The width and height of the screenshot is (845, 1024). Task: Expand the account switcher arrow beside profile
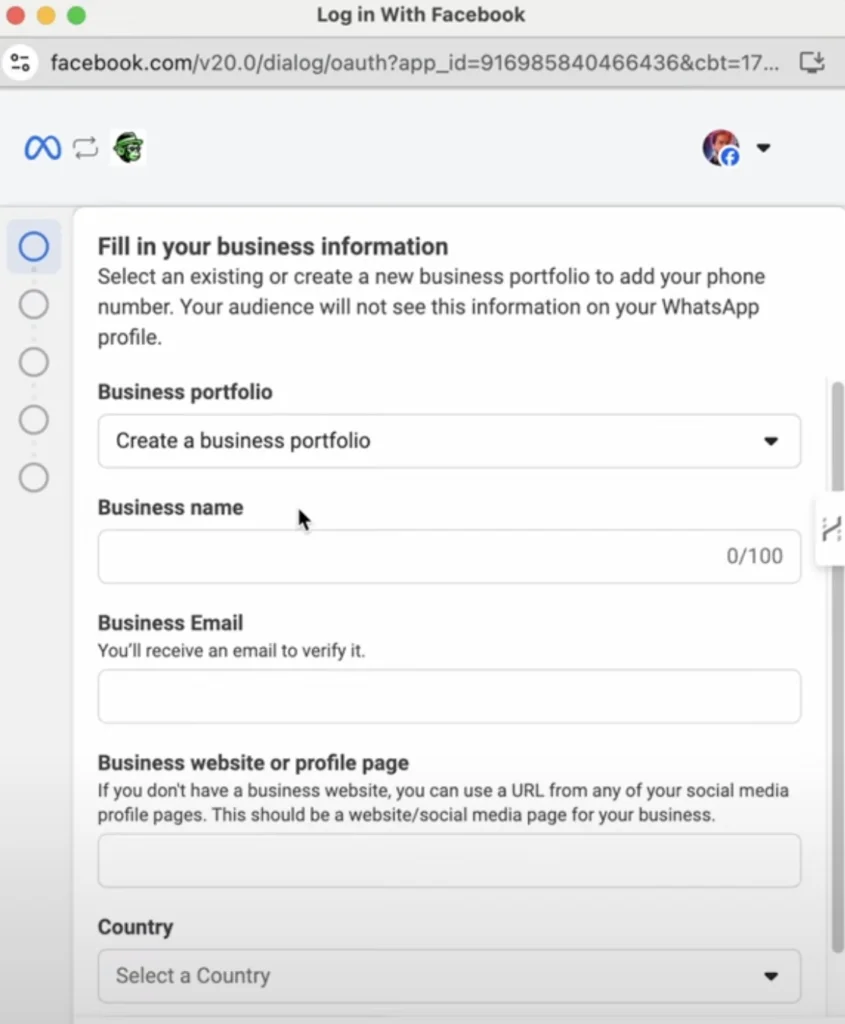763,148
